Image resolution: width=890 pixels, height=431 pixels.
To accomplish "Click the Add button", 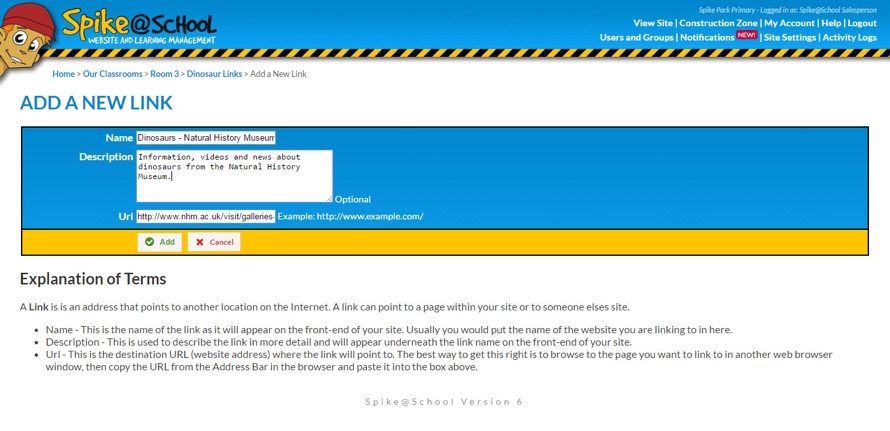I will point(159,242).
